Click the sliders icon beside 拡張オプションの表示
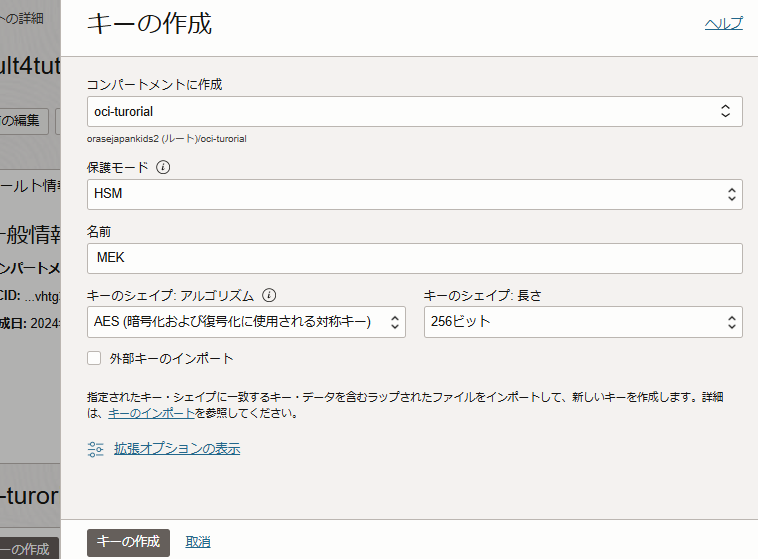Screen dimensions: 758x559 click(96, 449)
